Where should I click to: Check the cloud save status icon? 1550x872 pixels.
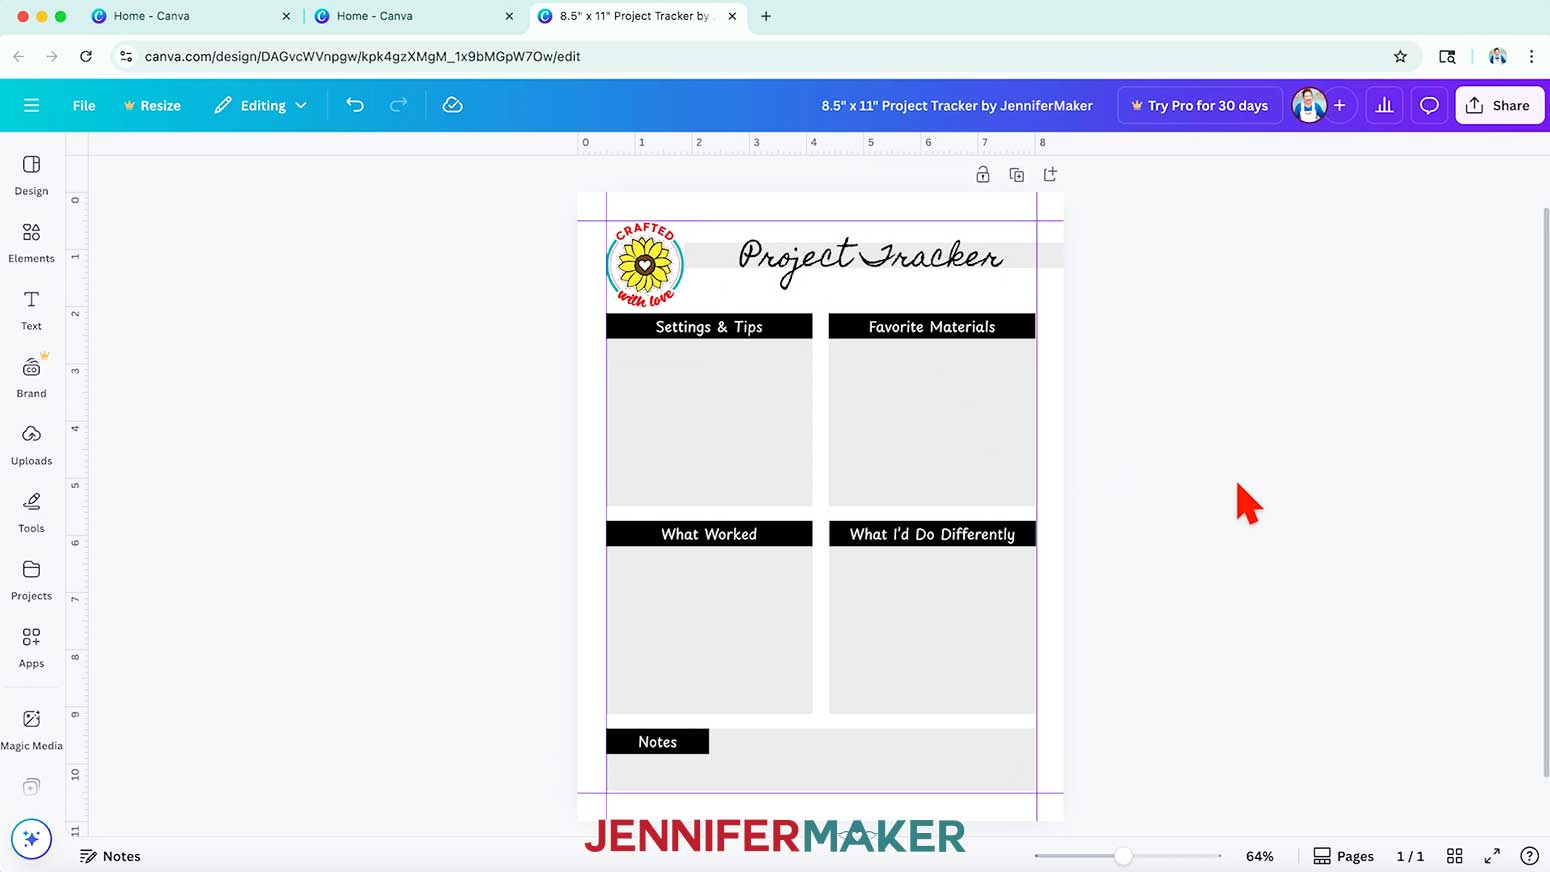[452, 105]
